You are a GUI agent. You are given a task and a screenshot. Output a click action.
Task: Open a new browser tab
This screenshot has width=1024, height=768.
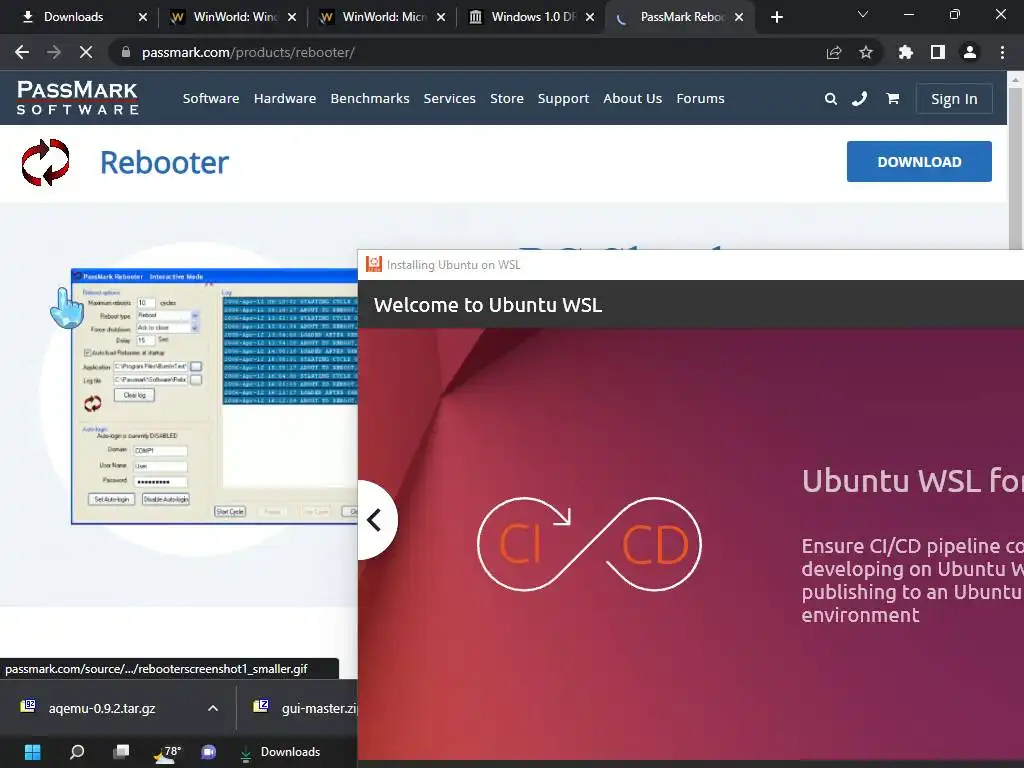coord(776,17)
